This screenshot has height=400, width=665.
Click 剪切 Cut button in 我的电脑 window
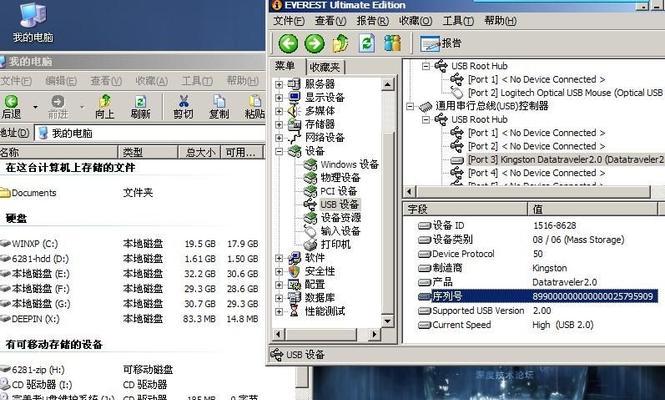183,106
